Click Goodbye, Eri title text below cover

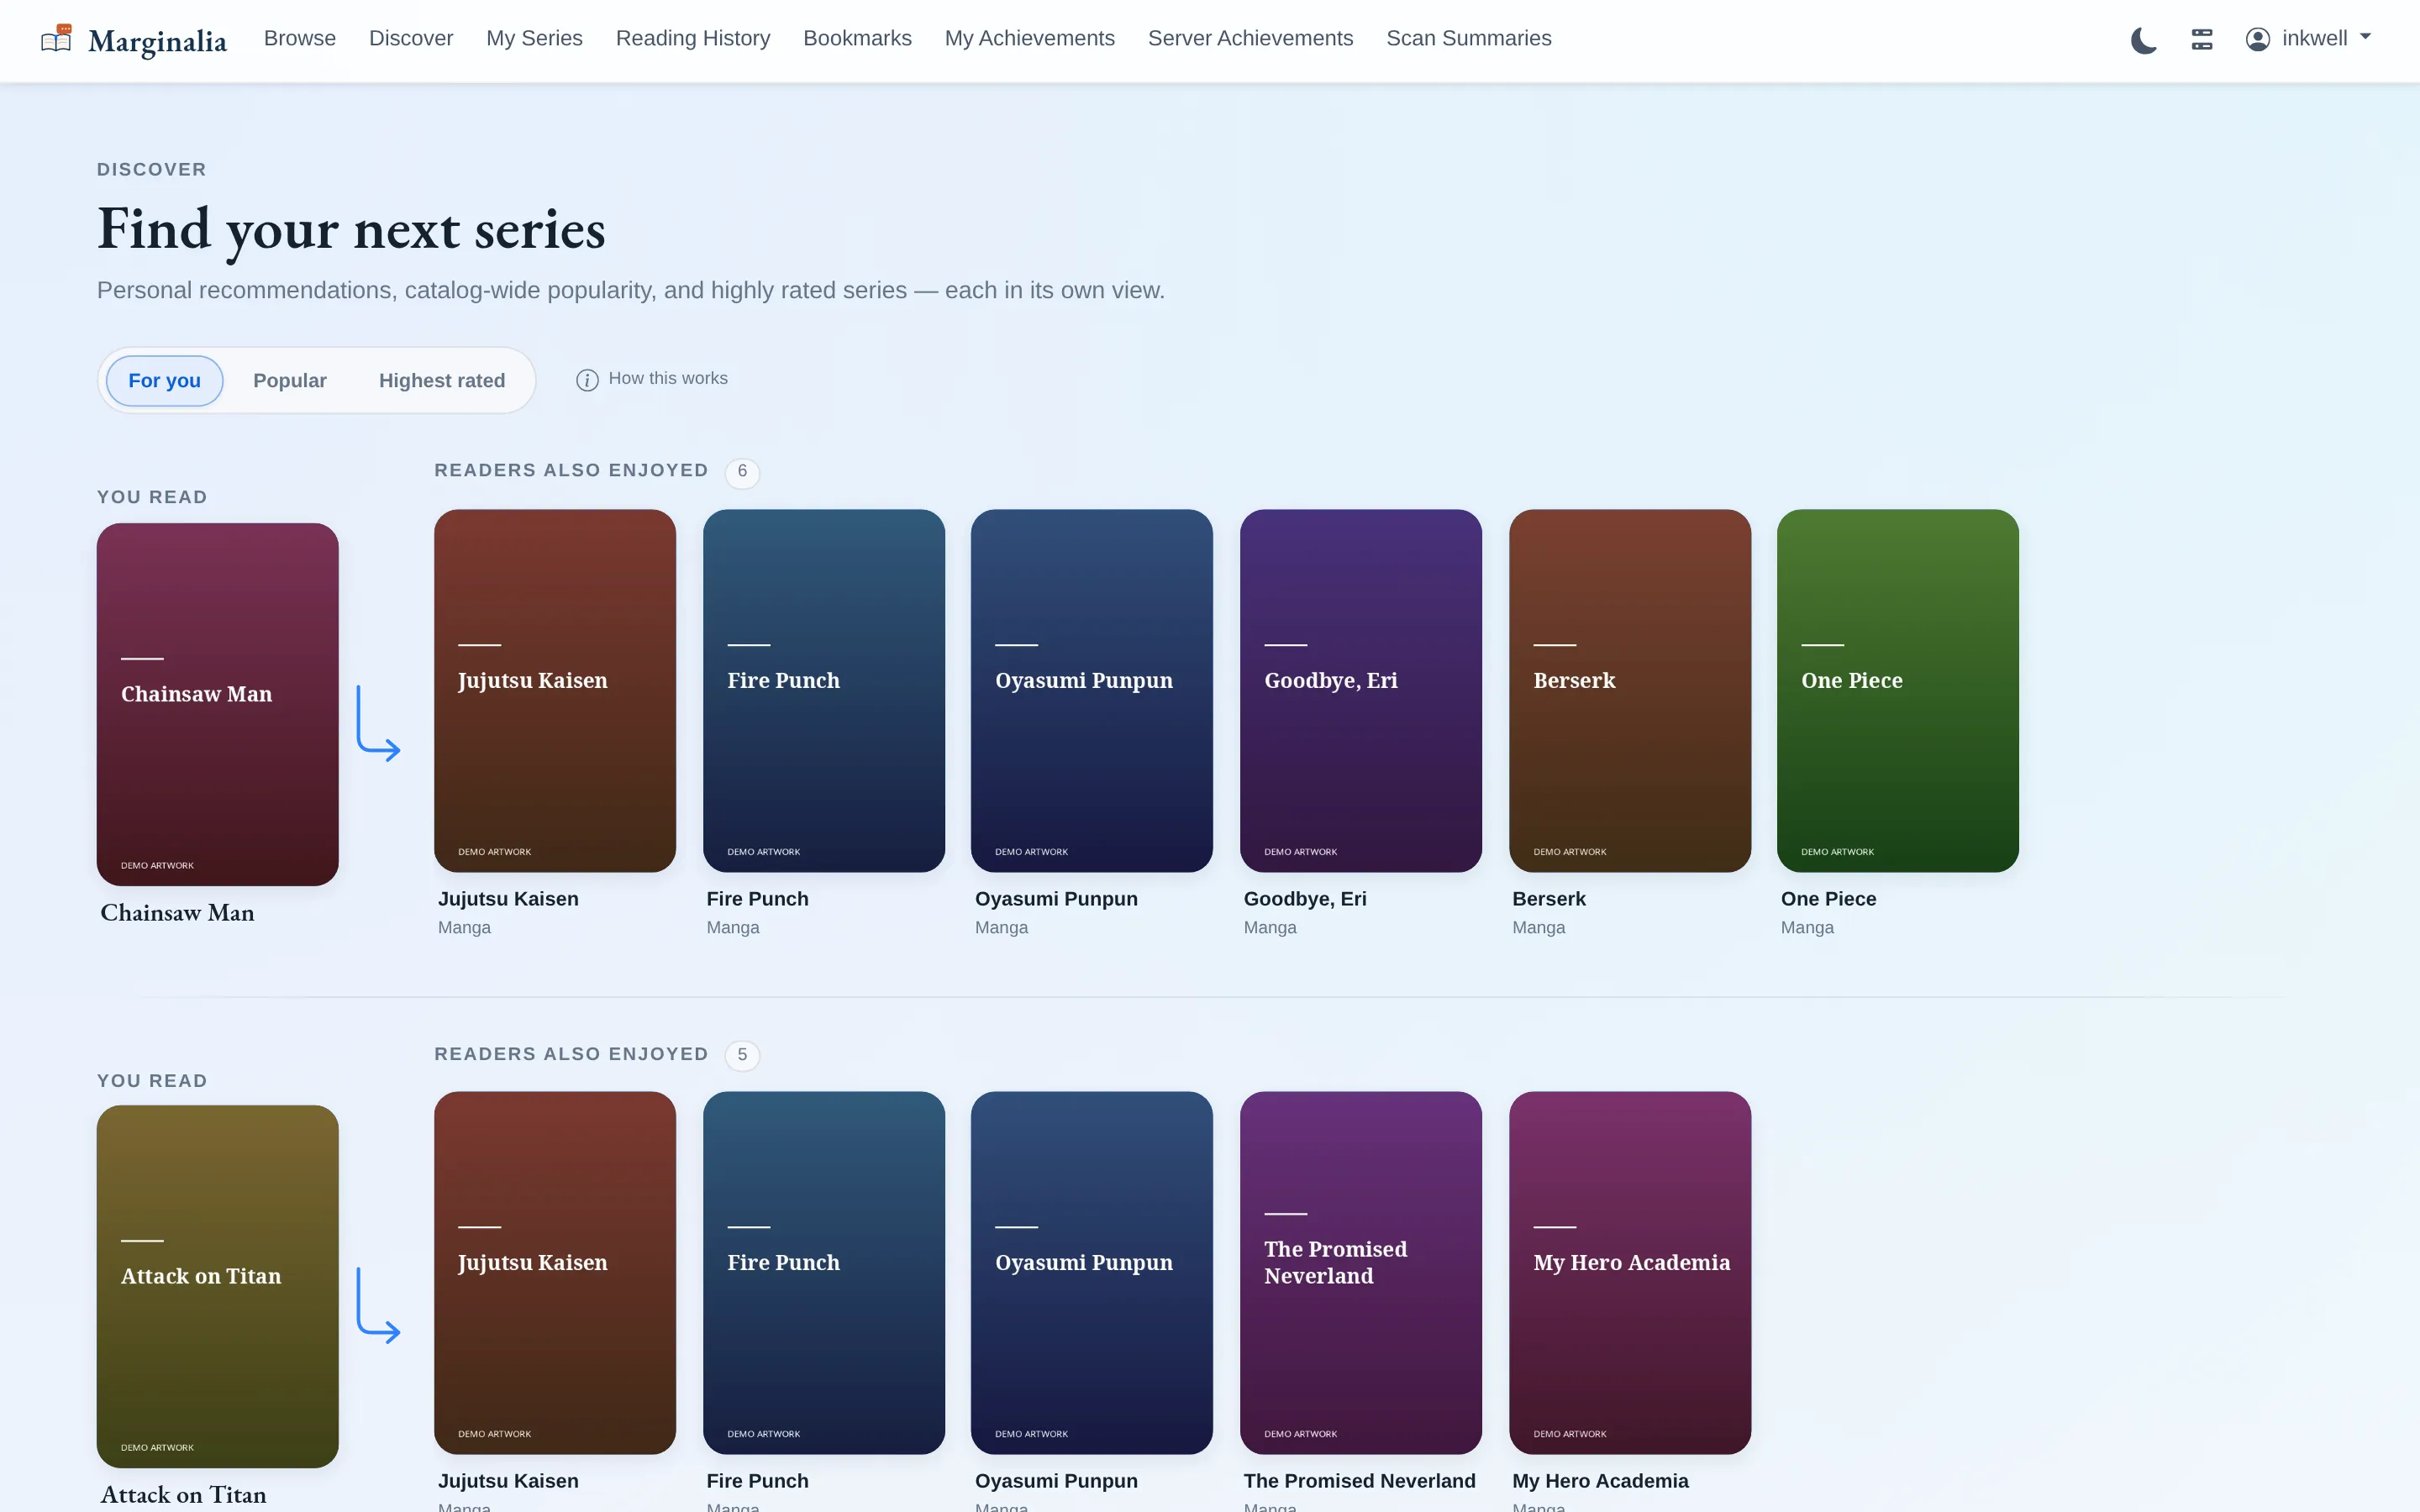[x=1305, y=899]
